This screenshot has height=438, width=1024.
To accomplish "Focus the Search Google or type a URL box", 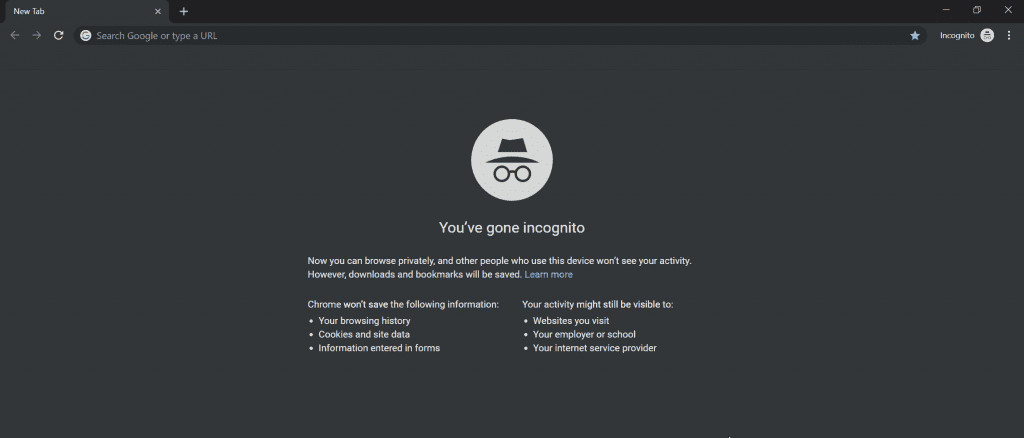I will (x=500, y=36).
